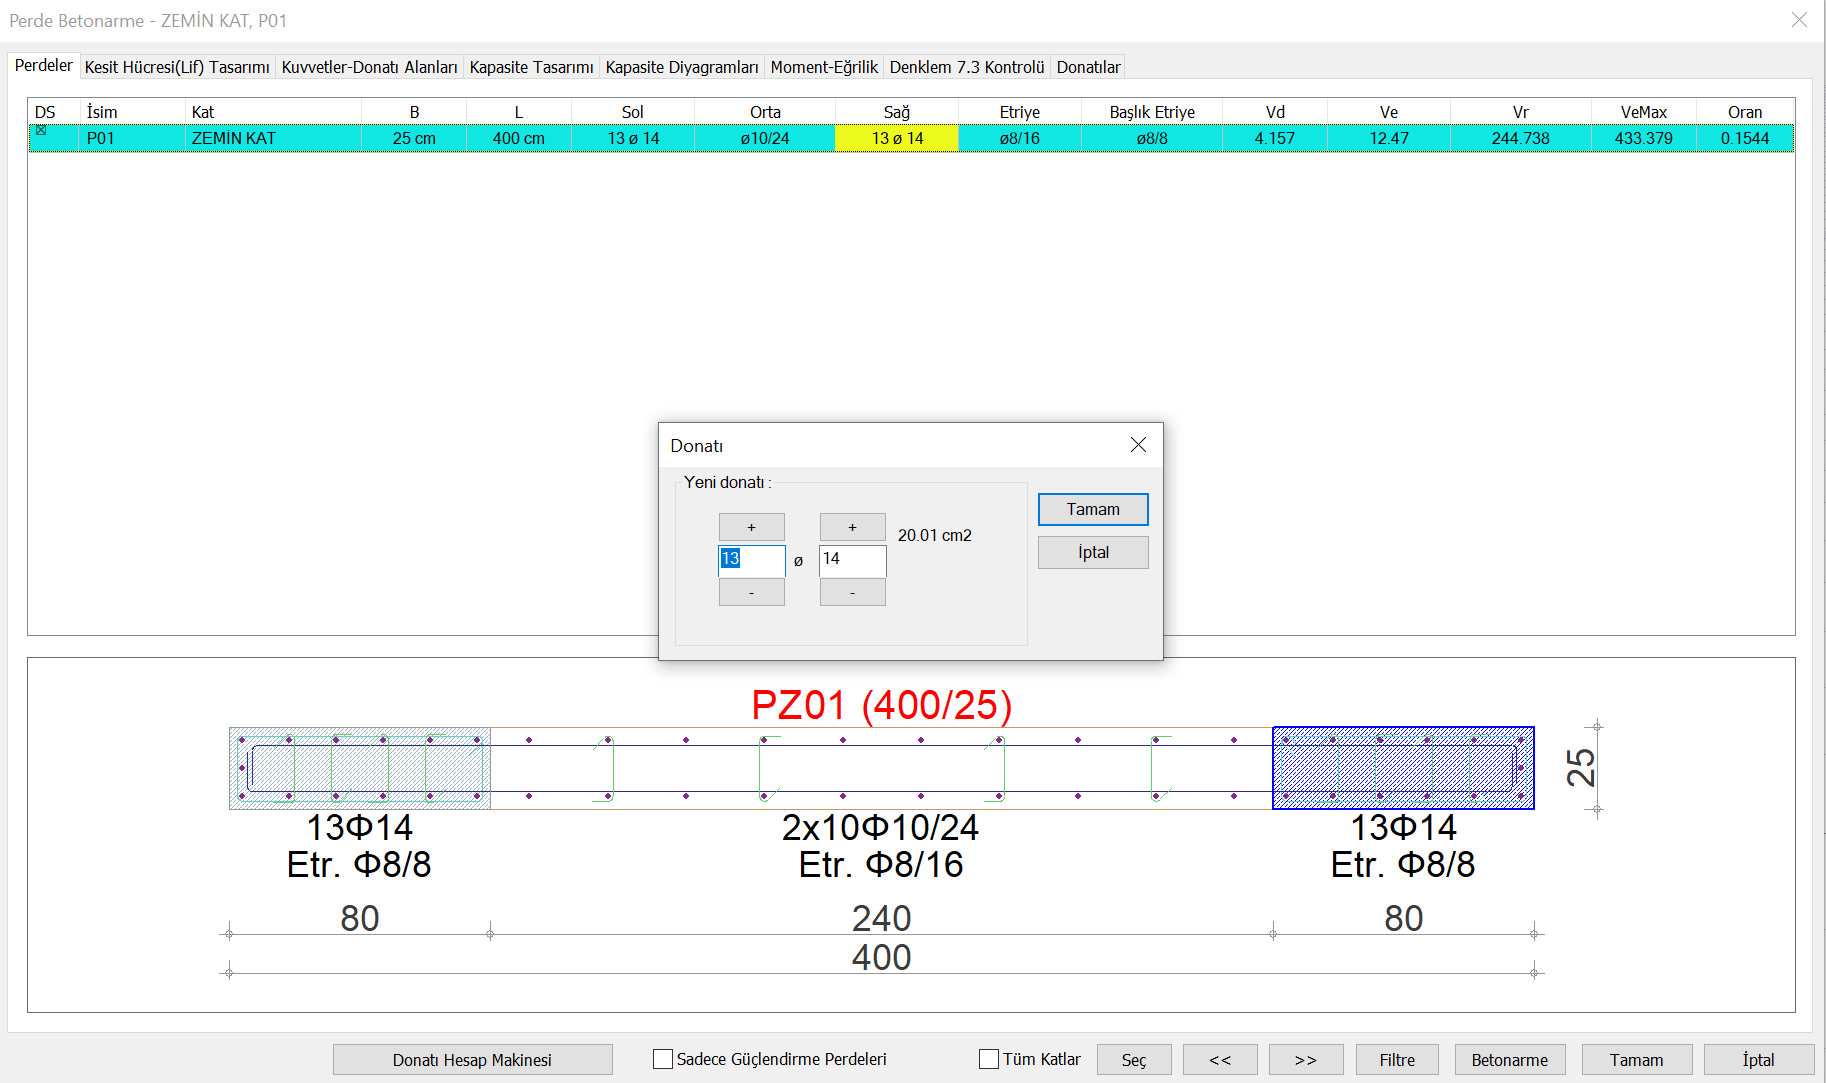Click the bar diameter field showing 14
Image resolution: width=1826 pixels, height=1083 pixels.
(x=852, y=560)
